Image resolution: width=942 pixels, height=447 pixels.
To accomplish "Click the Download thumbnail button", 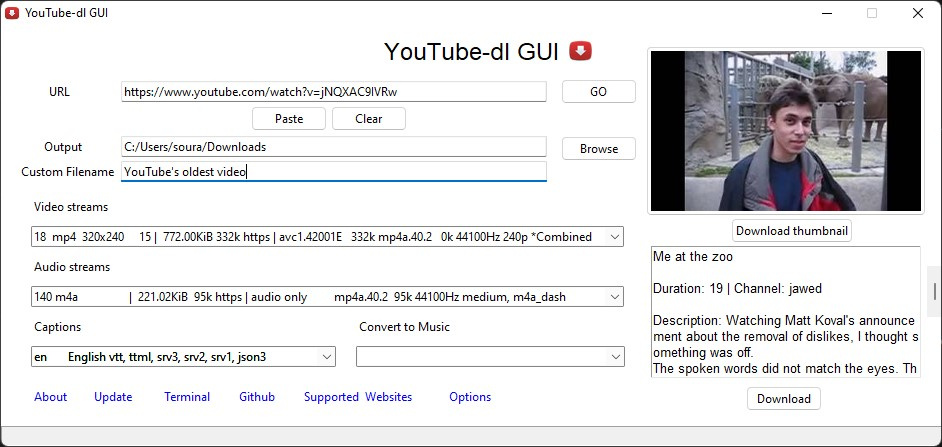I will (792, 231).
